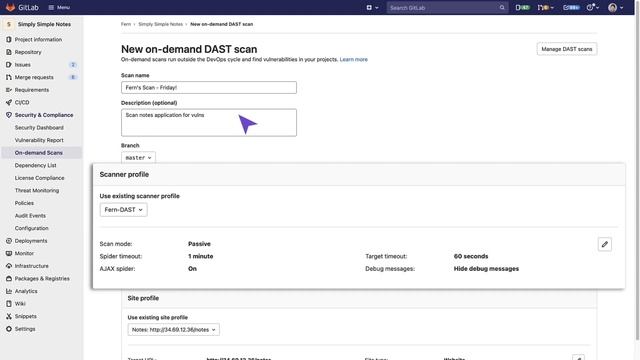Open Threat Monitoring in sidebar
This screenshot has width=640, height=360.
click(x=37, y=190)
